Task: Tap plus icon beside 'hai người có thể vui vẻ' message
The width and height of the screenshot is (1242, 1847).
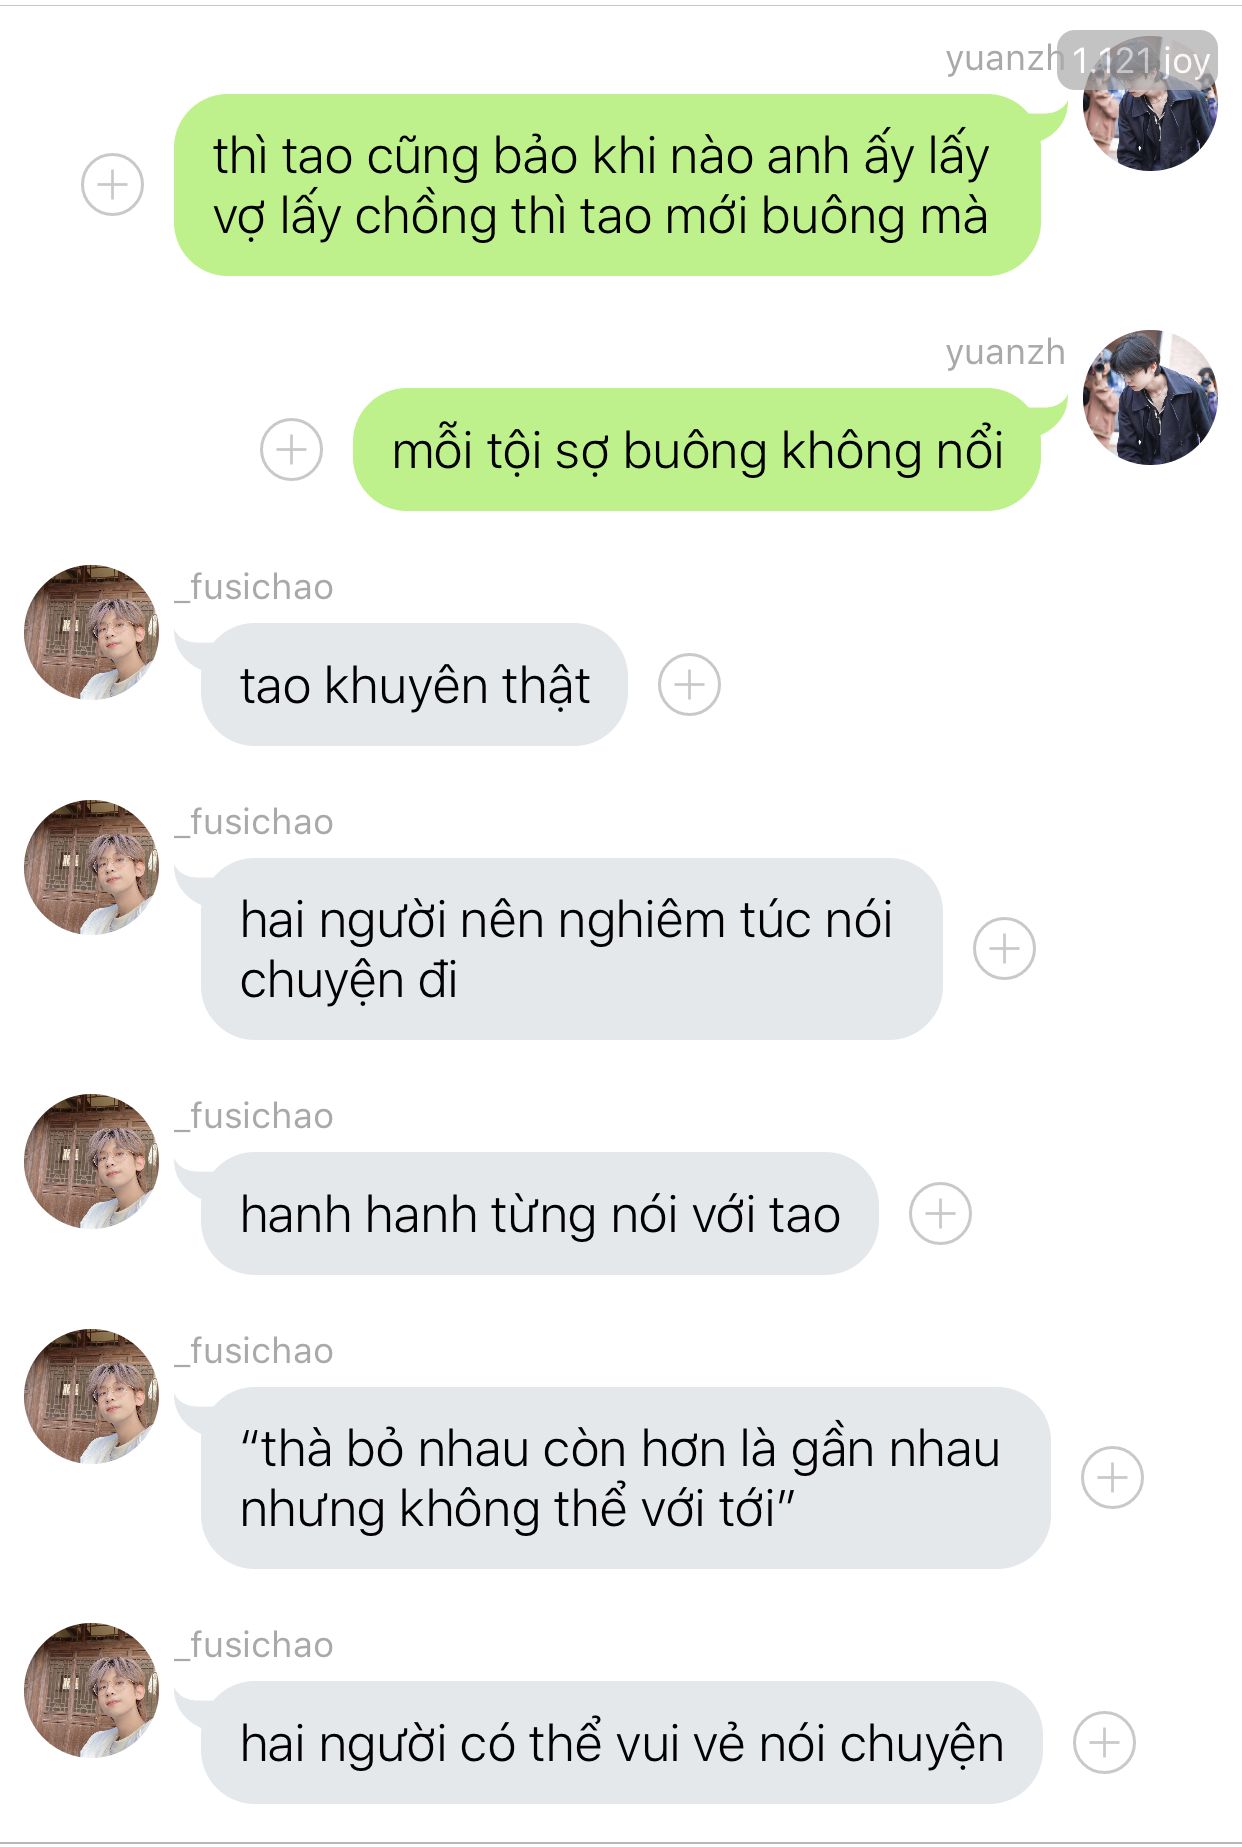Action: click(1104, 1743)
